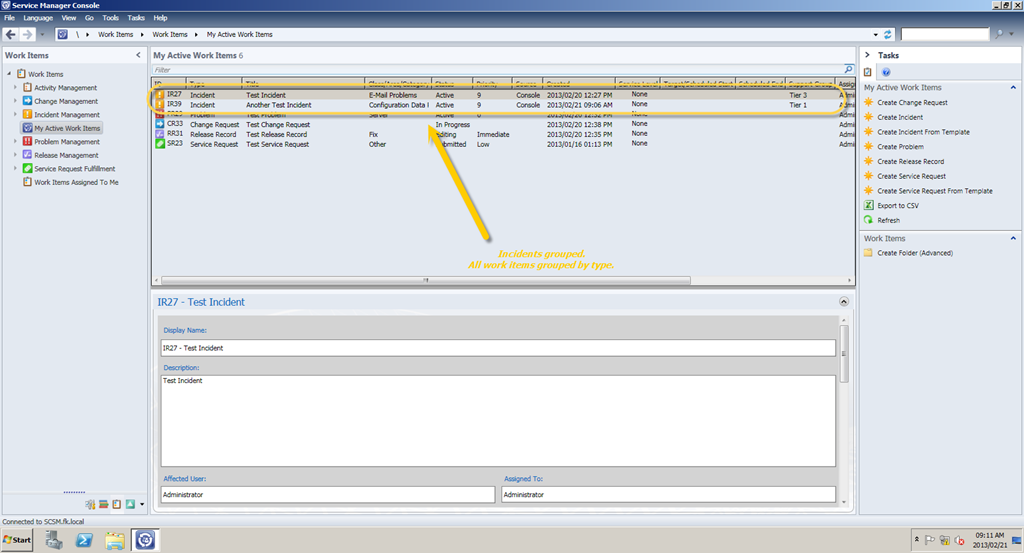Click the Export to CSV icon
1024x553 pixels.
click(868, 205)
